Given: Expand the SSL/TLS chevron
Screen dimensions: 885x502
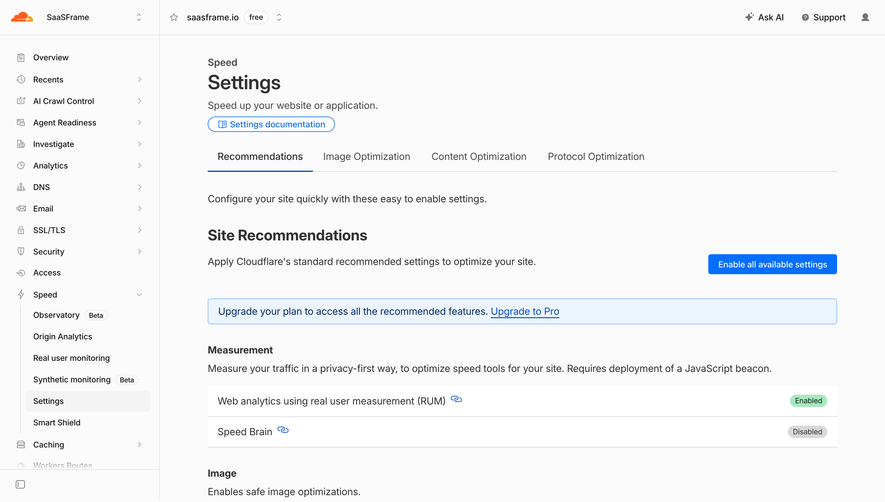Looking at the screenshot, I should tap(139, 230).
